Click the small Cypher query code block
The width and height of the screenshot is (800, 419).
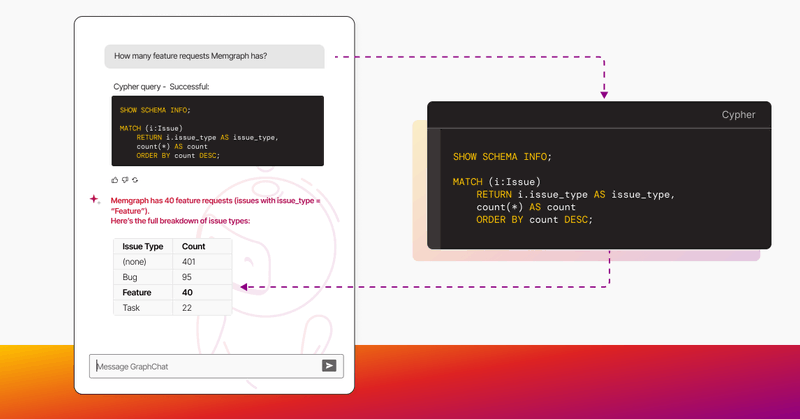[218, 131]
